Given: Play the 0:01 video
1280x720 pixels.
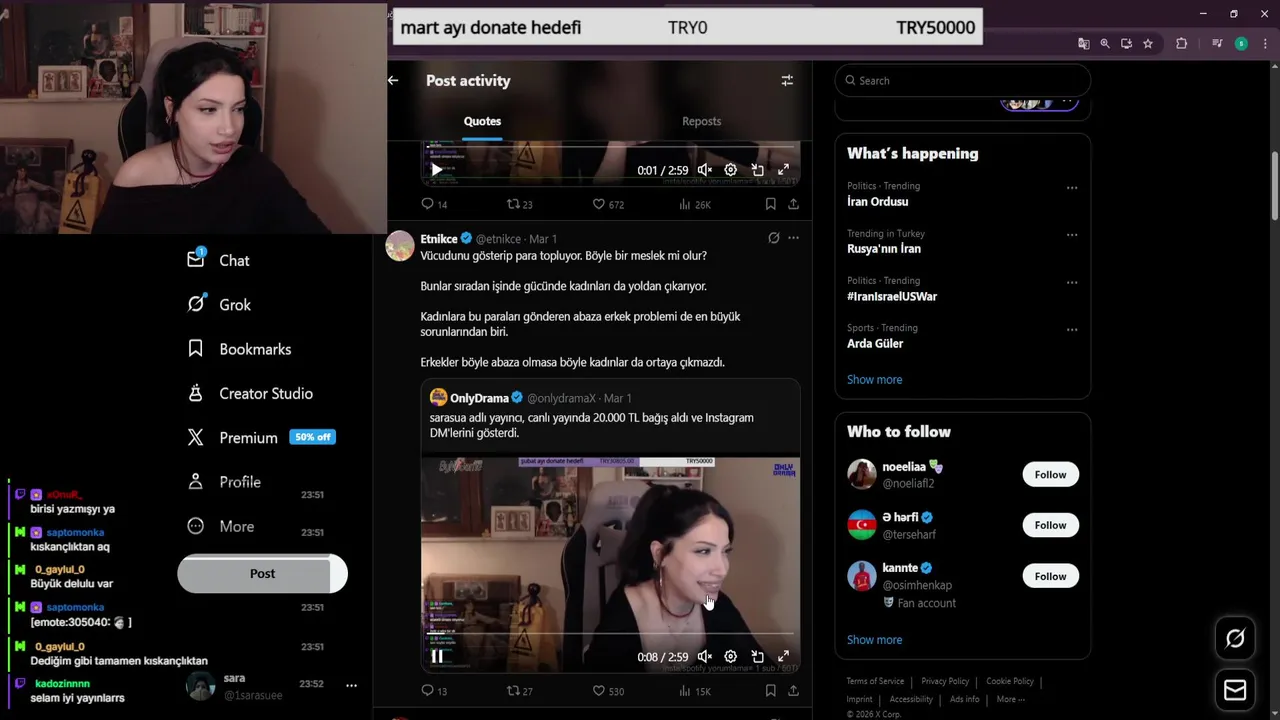Looking at the screenshot, I should click(x=437, y=170).
